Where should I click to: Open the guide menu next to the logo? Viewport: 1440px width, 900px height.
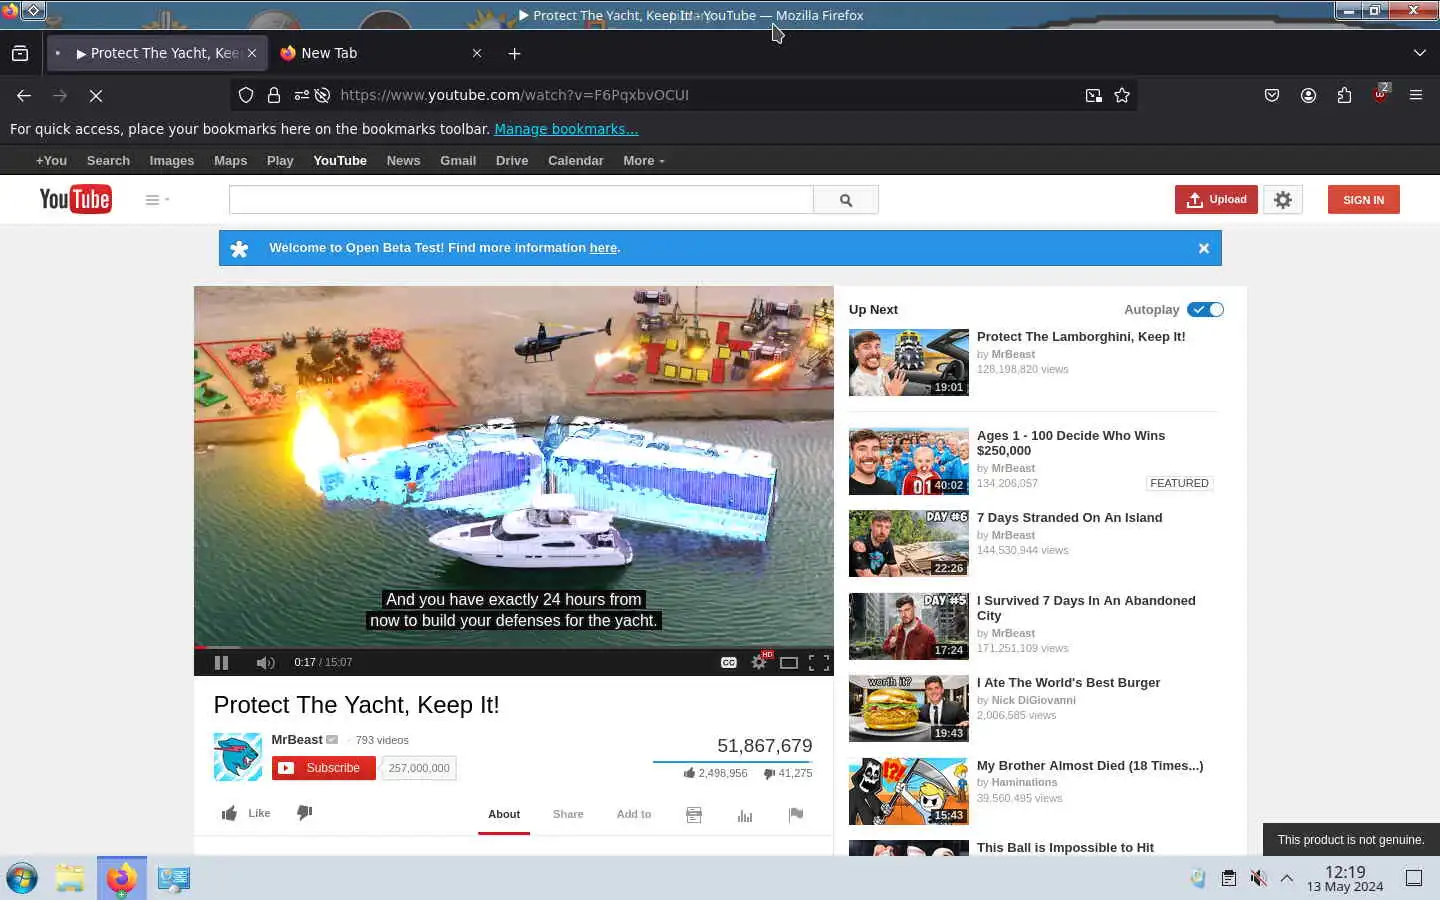click(x=157, y=199)
